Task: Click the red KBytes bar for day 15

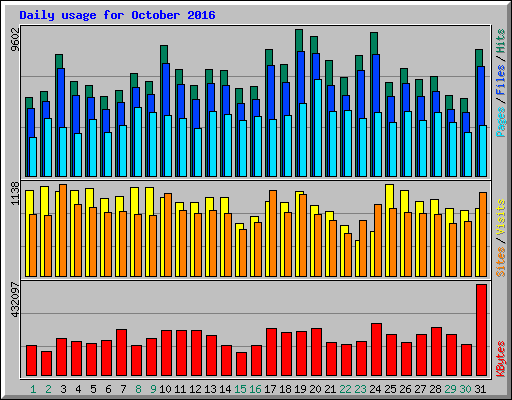Action: click(241, 364)
